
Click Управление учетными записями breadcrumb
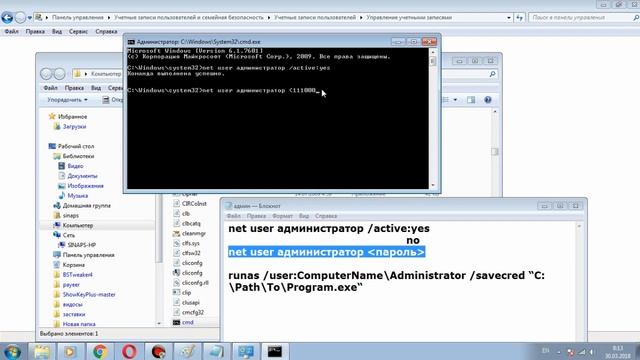[x=409, y=18]
